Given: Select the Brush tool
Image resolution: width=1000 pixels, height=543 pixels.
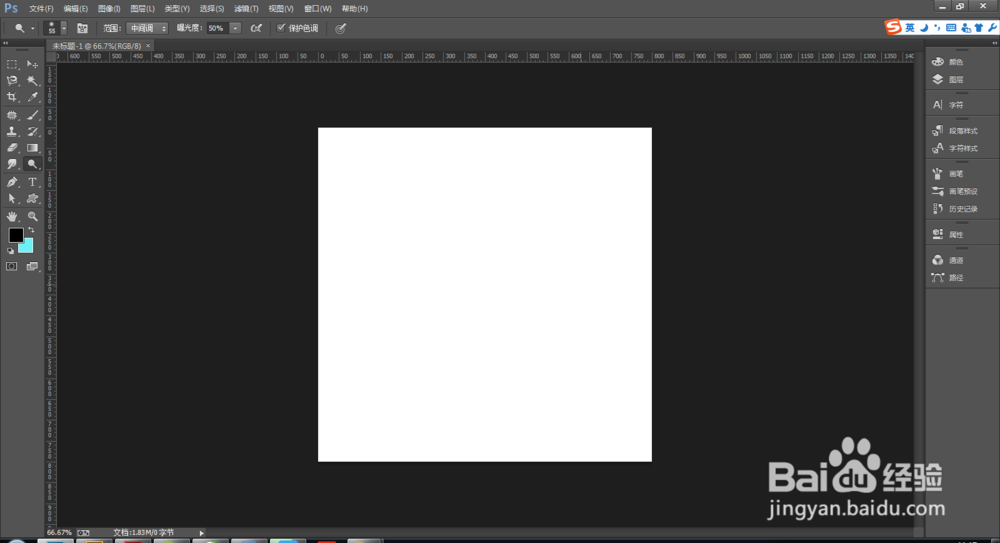Looking at the screenshot, I should pos(33,115).
